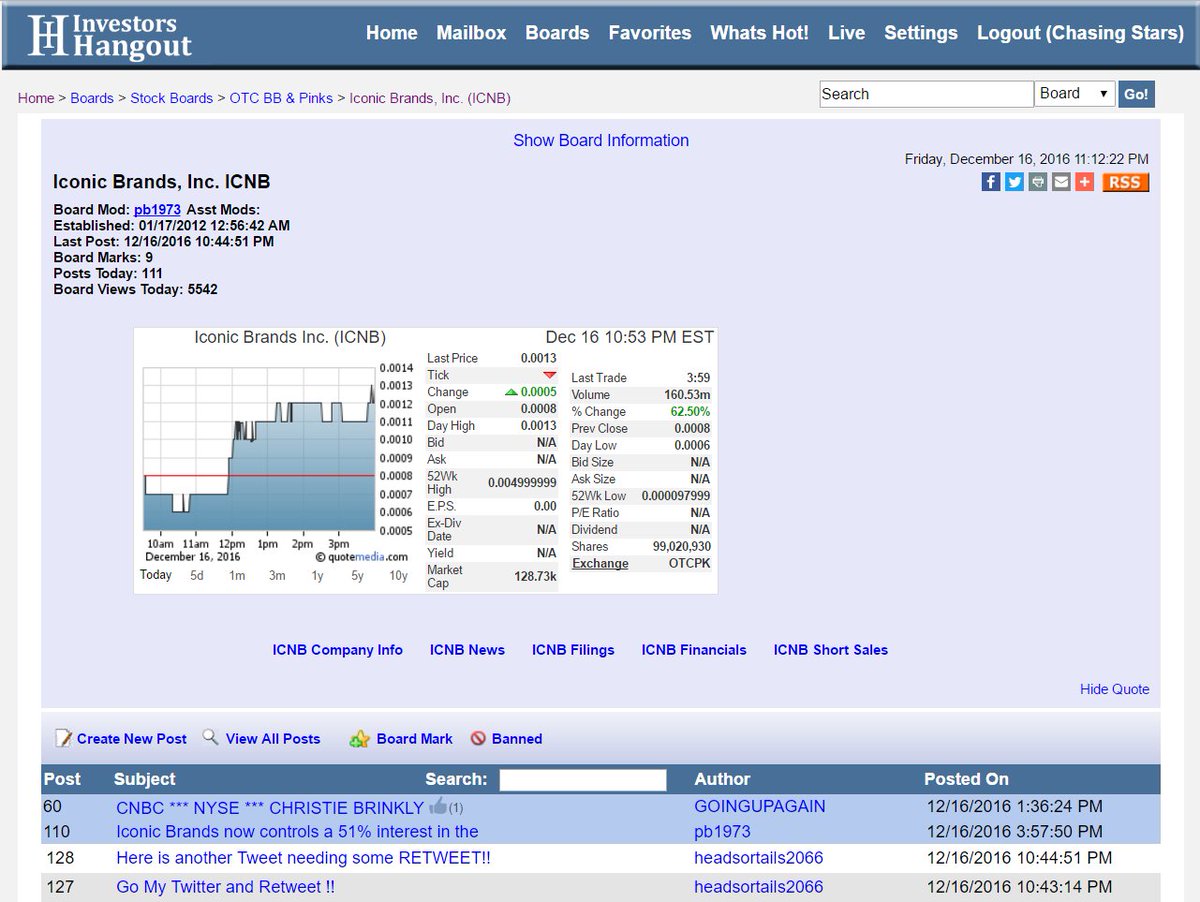Screen dimensions: 1200x902
Task: Select Today chart range
Action: click(x=156, y=575)
